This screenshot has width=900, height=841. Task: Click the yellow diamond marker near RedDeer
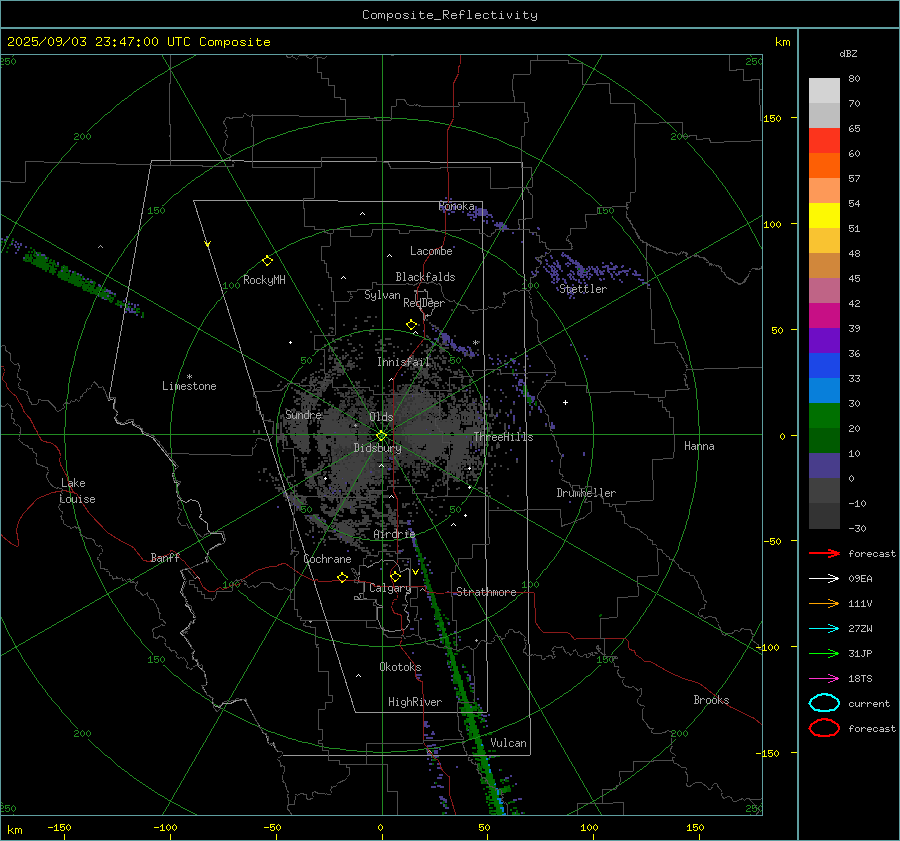[411, 324]
